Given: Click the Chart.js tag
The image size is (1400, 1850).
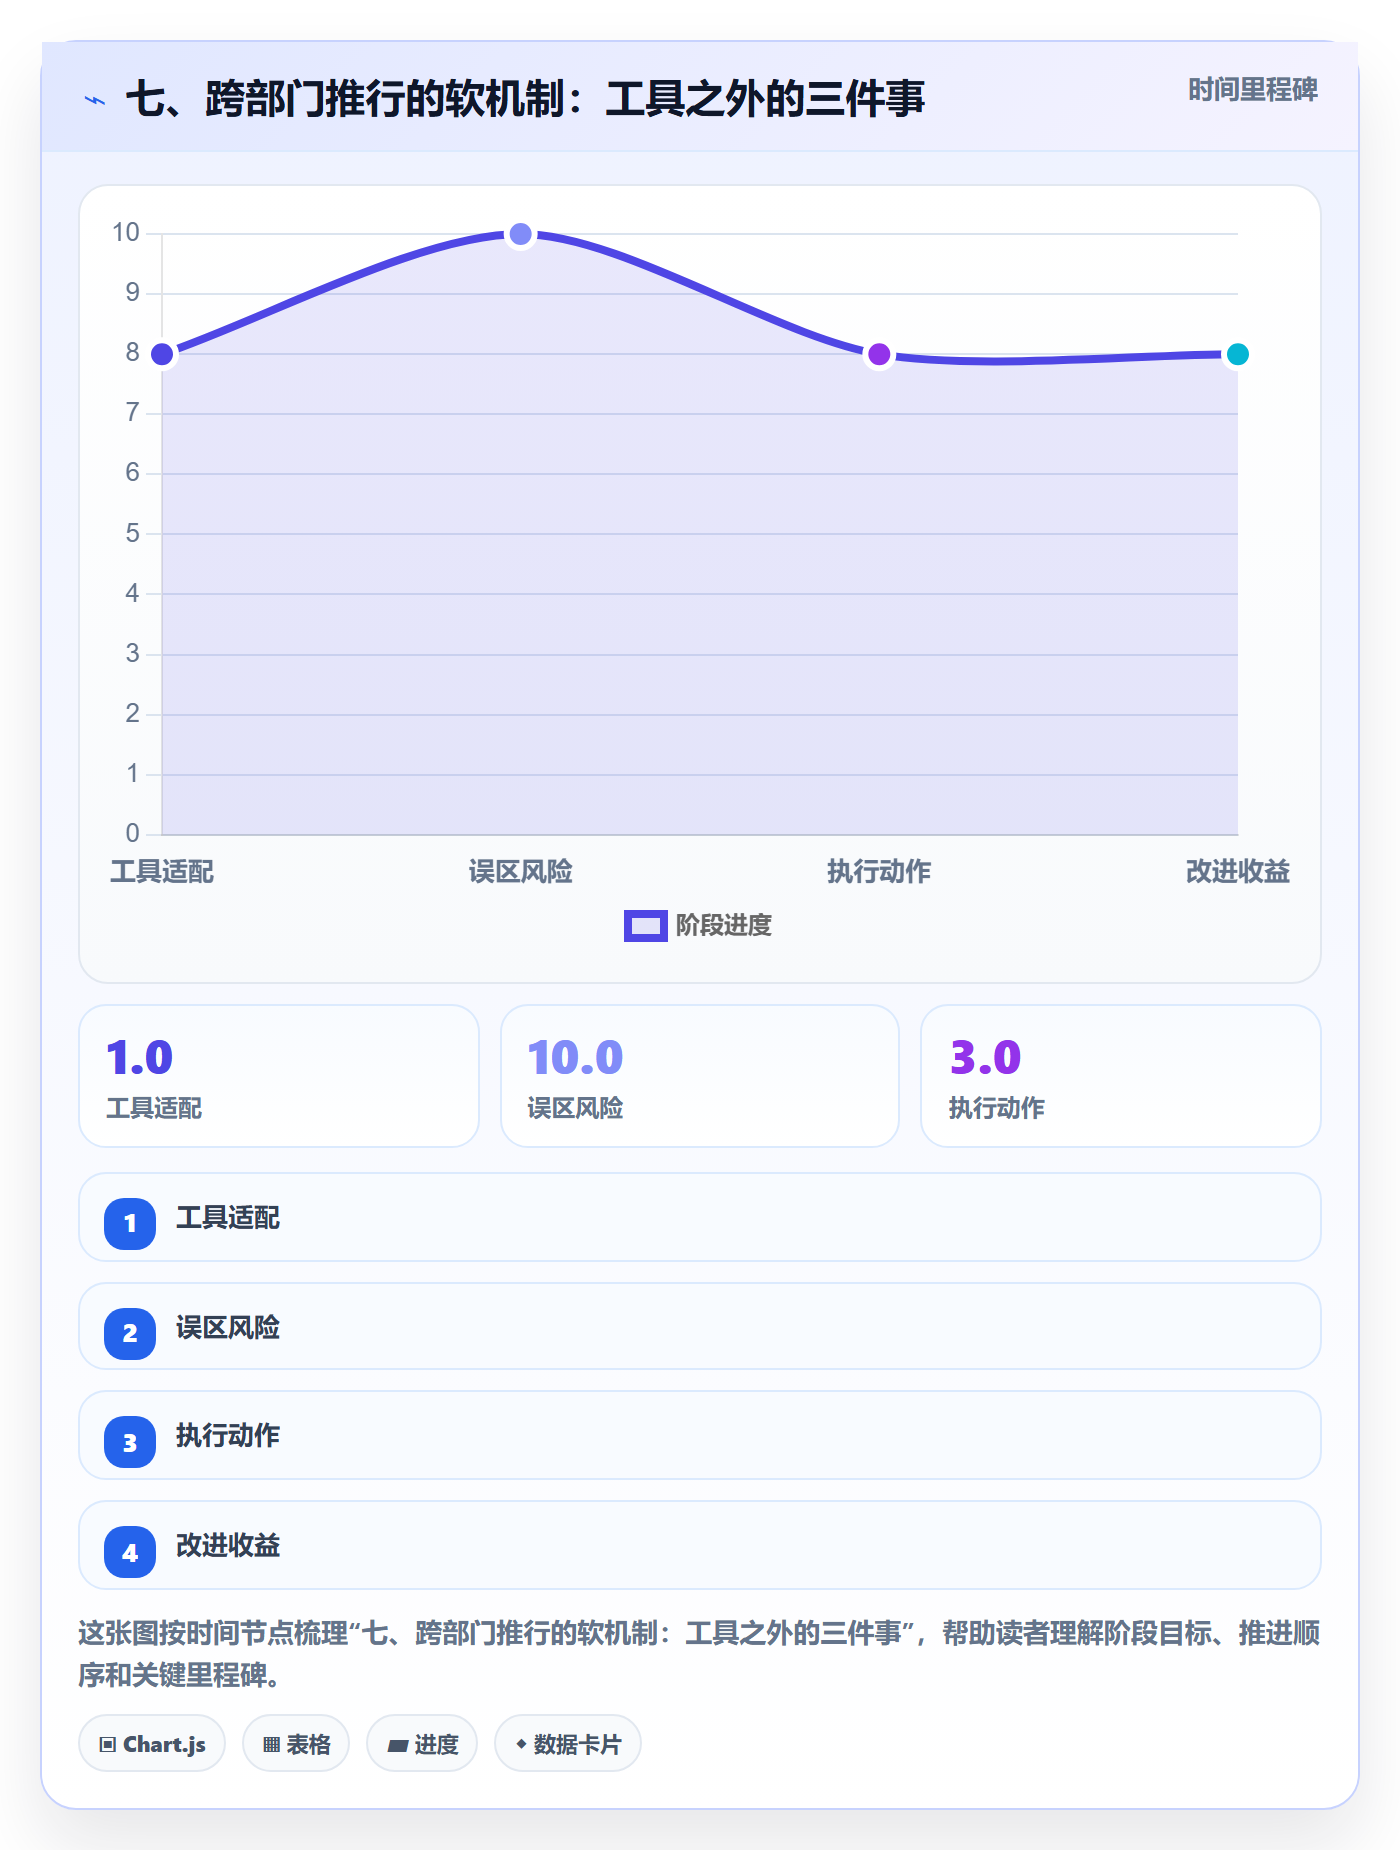Looking at the screenshot, I should pyautogui.click(x=152, y=1744).
